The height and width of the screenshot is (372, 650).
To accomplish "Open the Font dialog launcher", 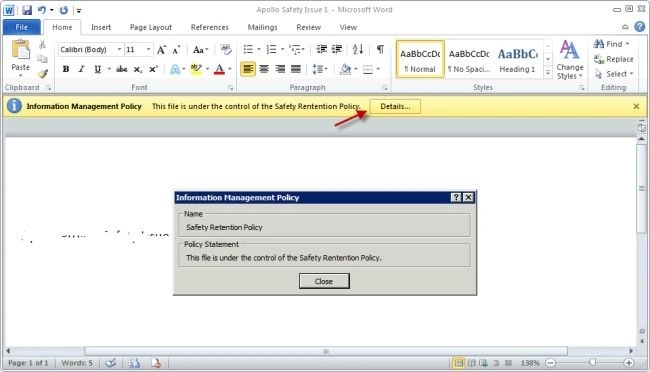I will (x=230, y=88).
